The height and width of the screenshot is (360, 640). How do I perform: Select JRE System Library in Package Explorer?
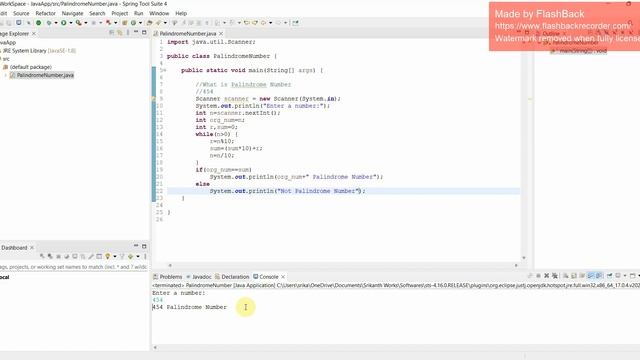39,51
